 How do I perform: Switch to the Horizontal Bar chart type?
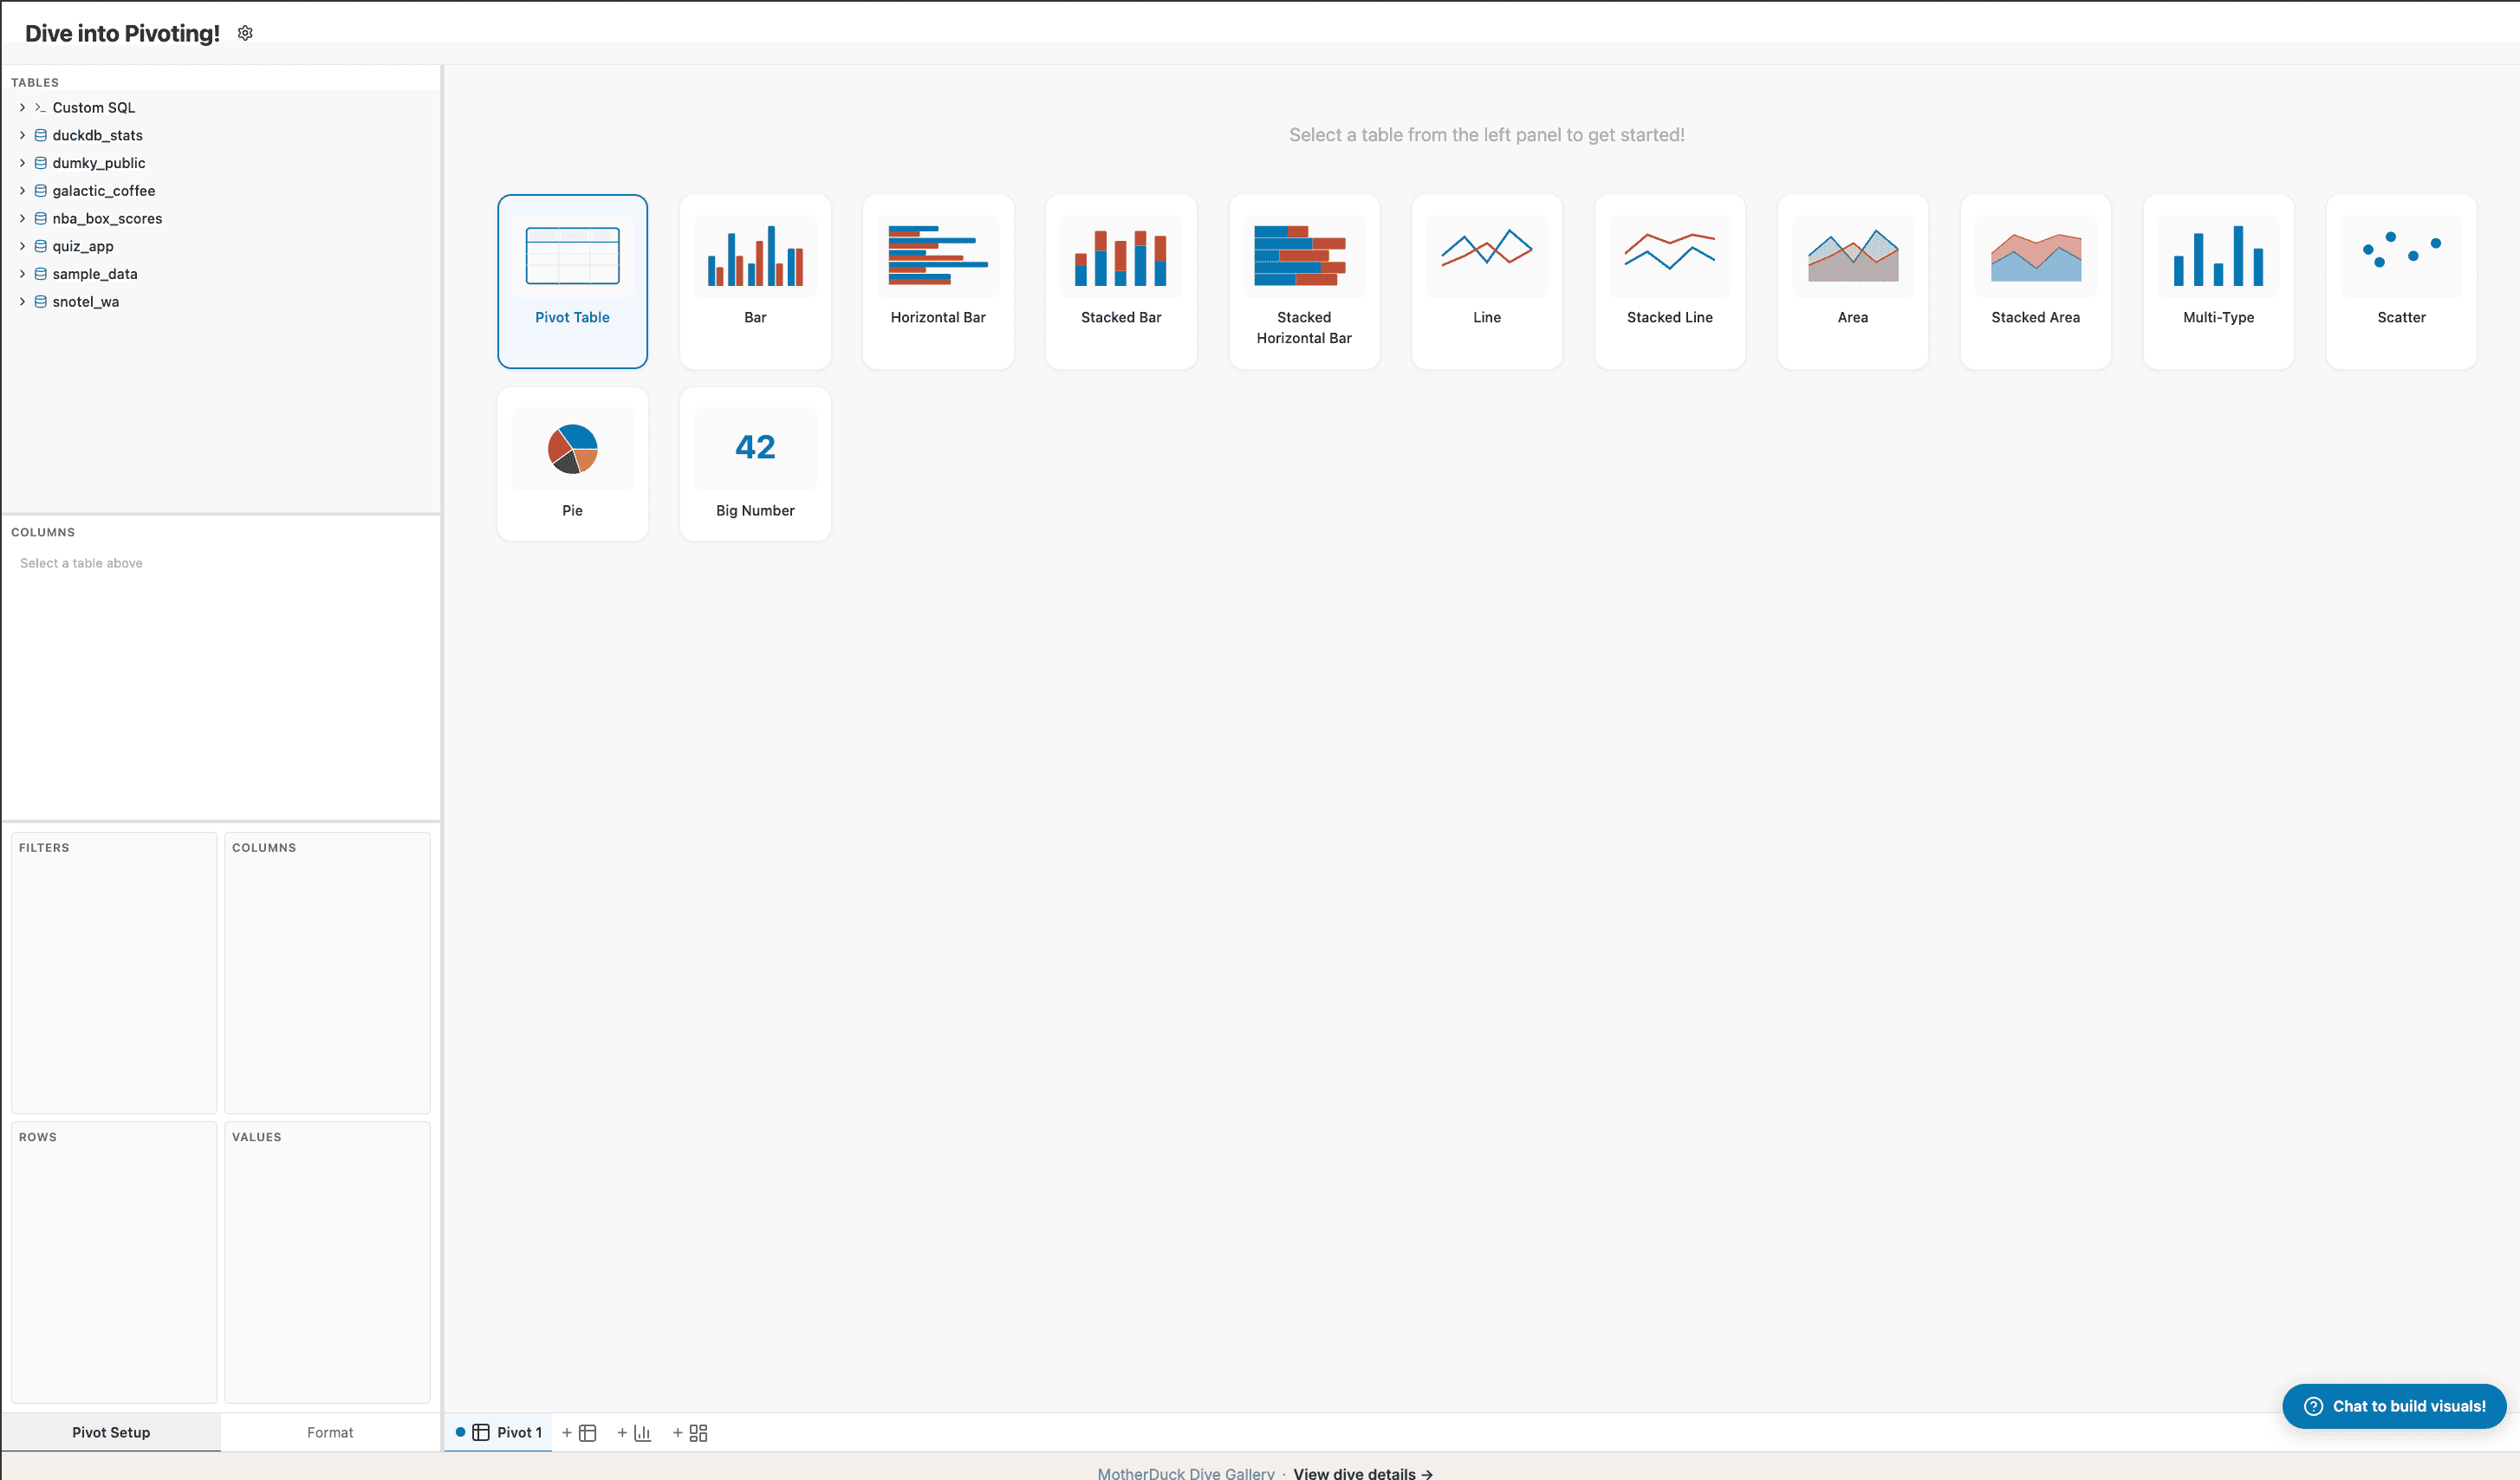[x=937, y=280]
